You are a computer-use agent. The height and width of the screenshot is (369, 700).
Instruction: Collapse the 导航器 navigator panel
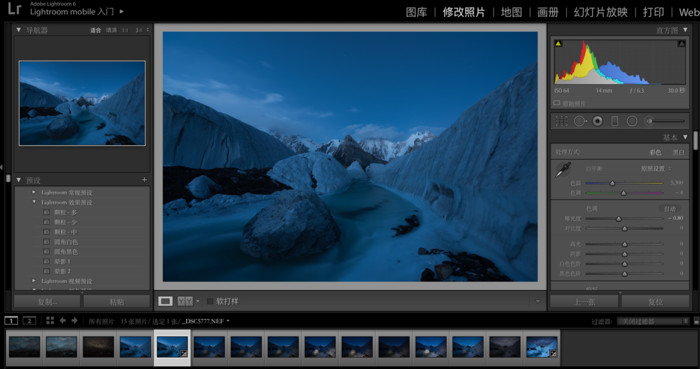coord(18,30)
